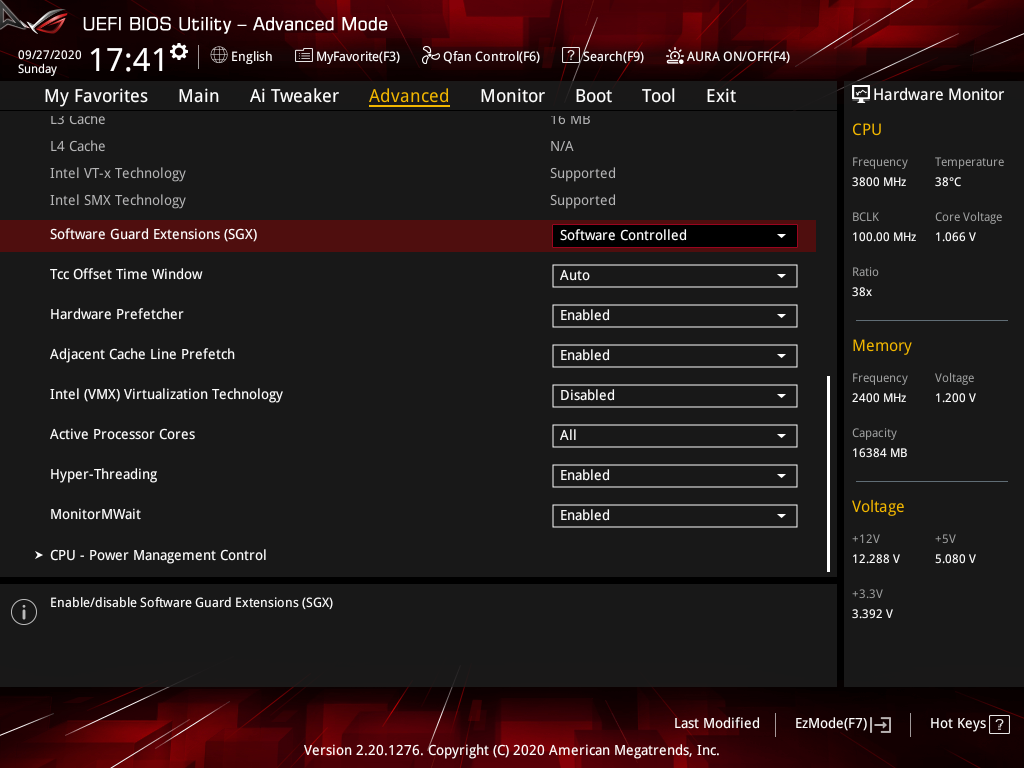Click the +12V reading 12.288 V
1024x768 pixels.
click(x=876, y=559)
